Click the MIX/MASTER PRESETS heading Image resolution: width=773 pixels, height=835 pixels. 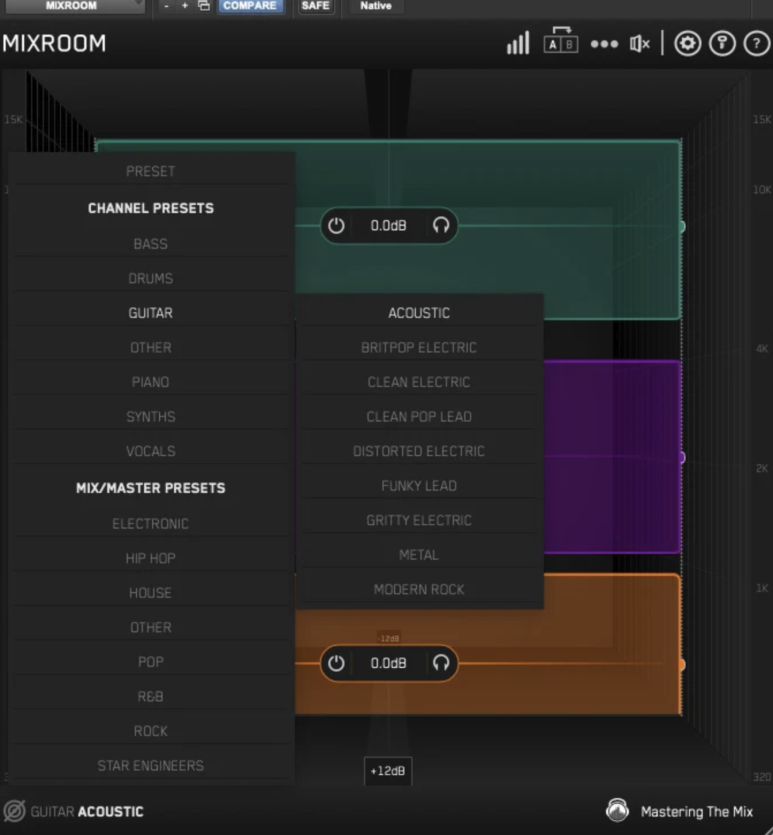point(151,488)
